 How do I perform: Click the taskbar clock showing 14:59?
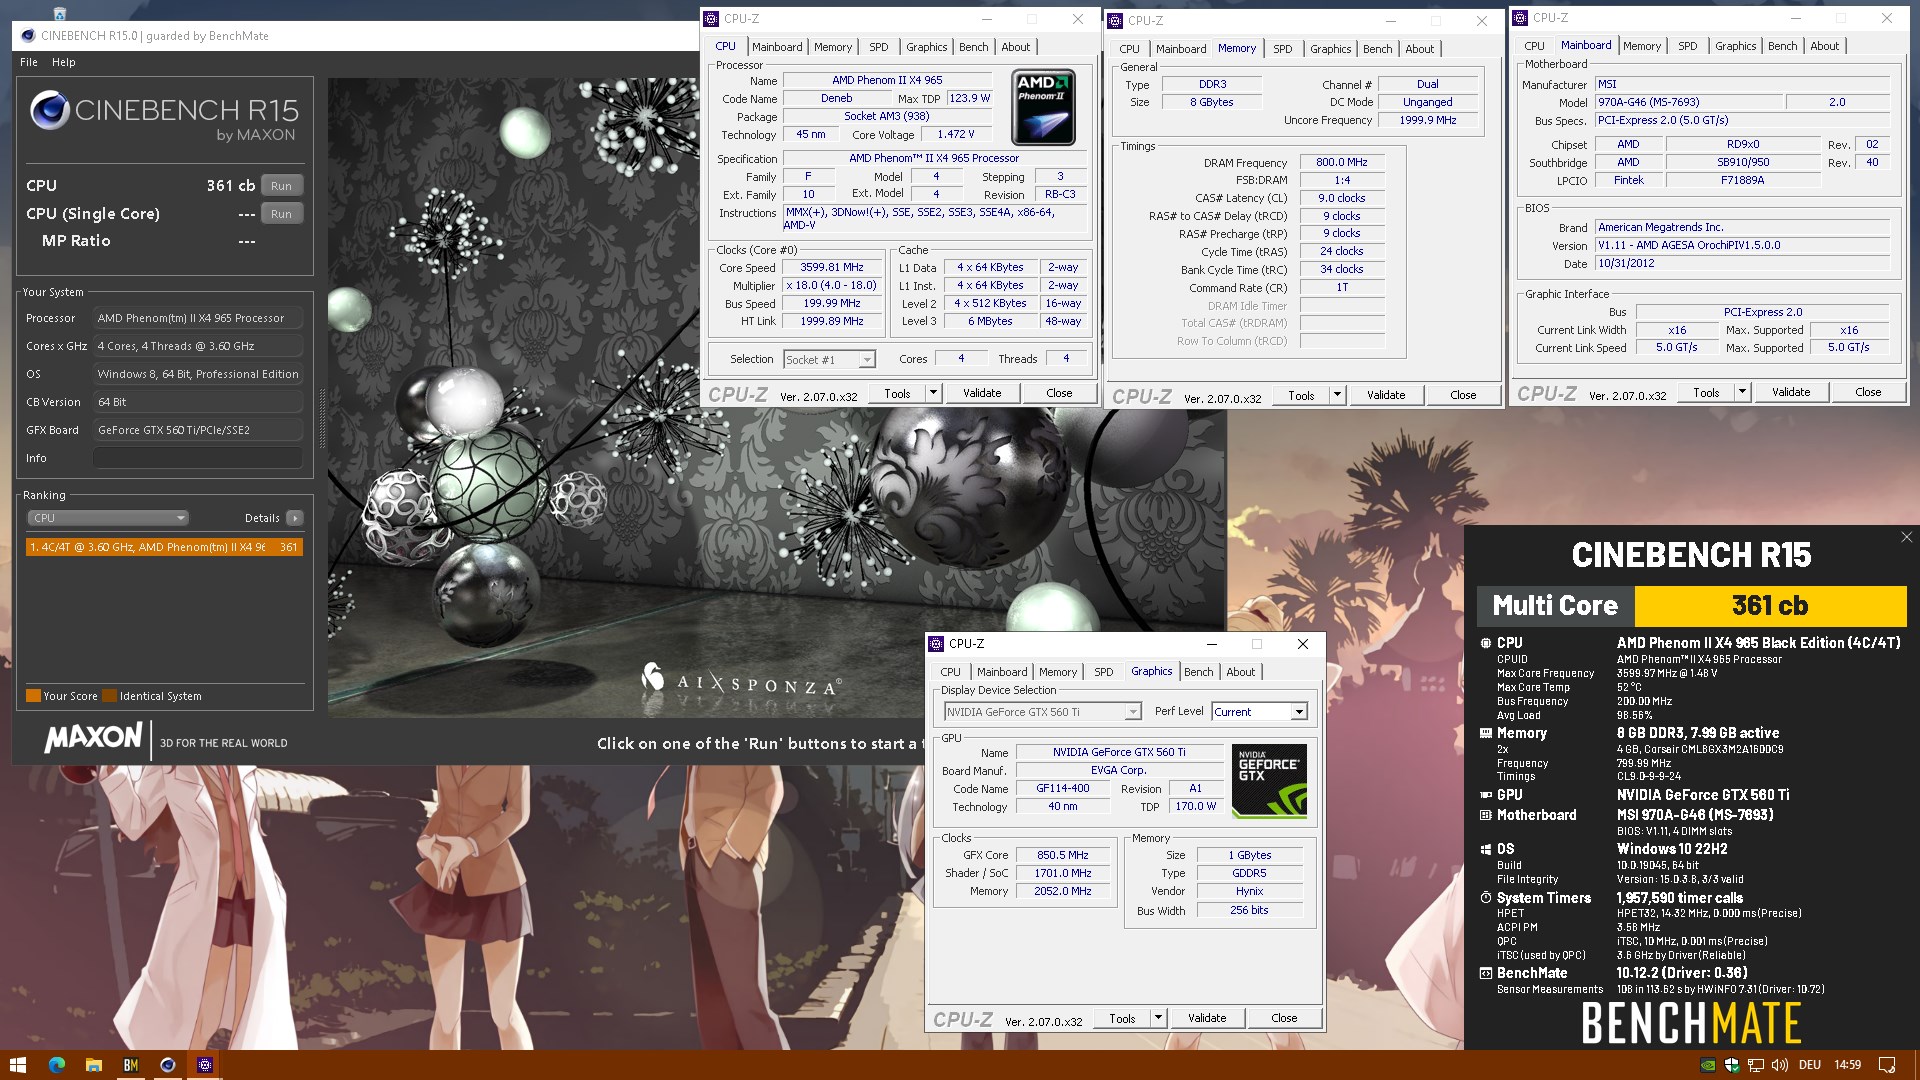pos(1847,1065)
